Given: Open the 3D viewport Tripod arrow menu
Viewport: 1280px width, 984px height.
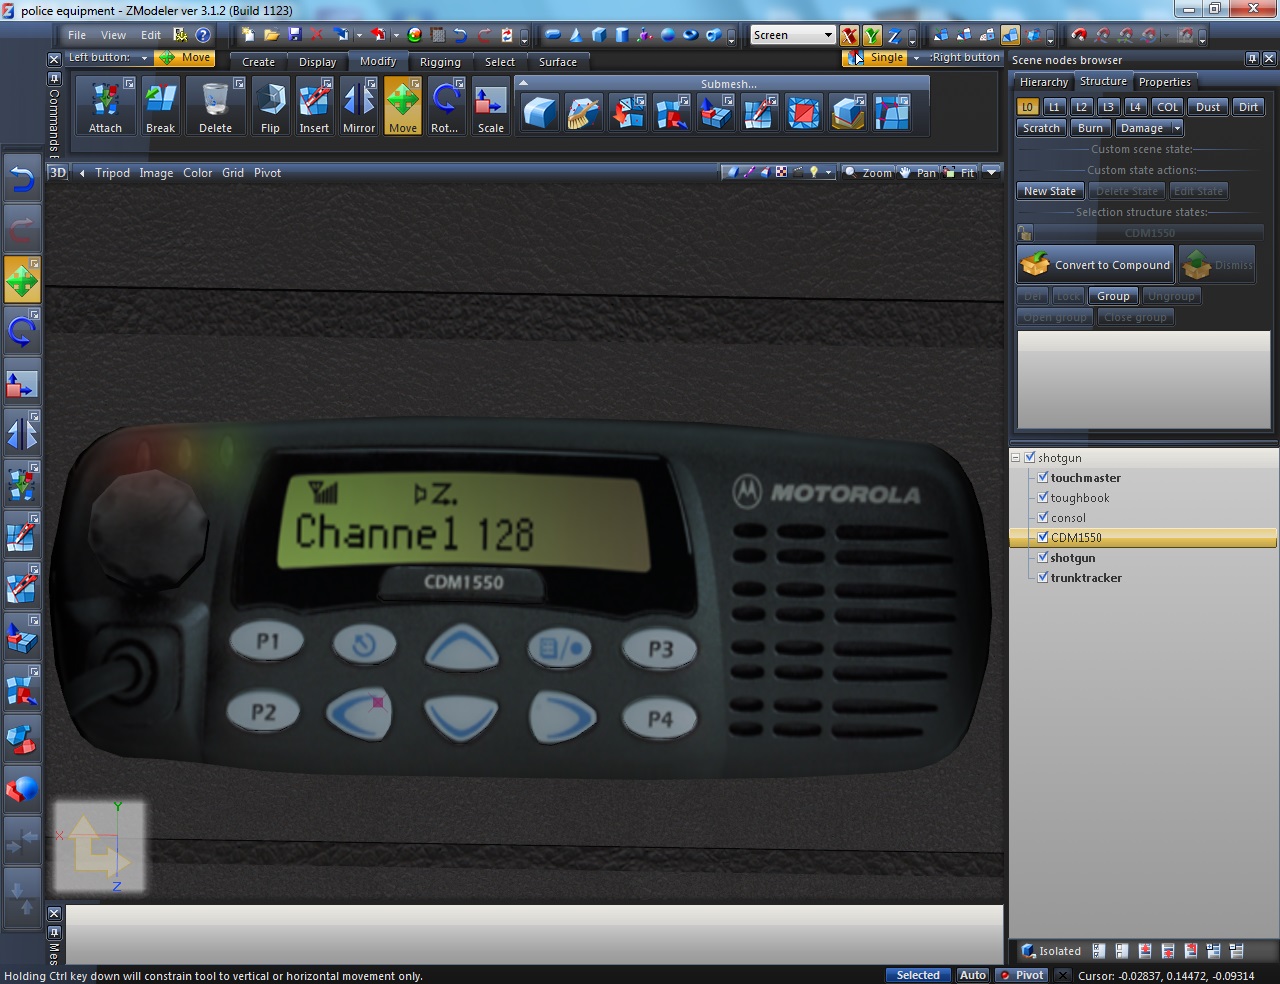Looking at the screenshot, I should [x=82, y=173].
